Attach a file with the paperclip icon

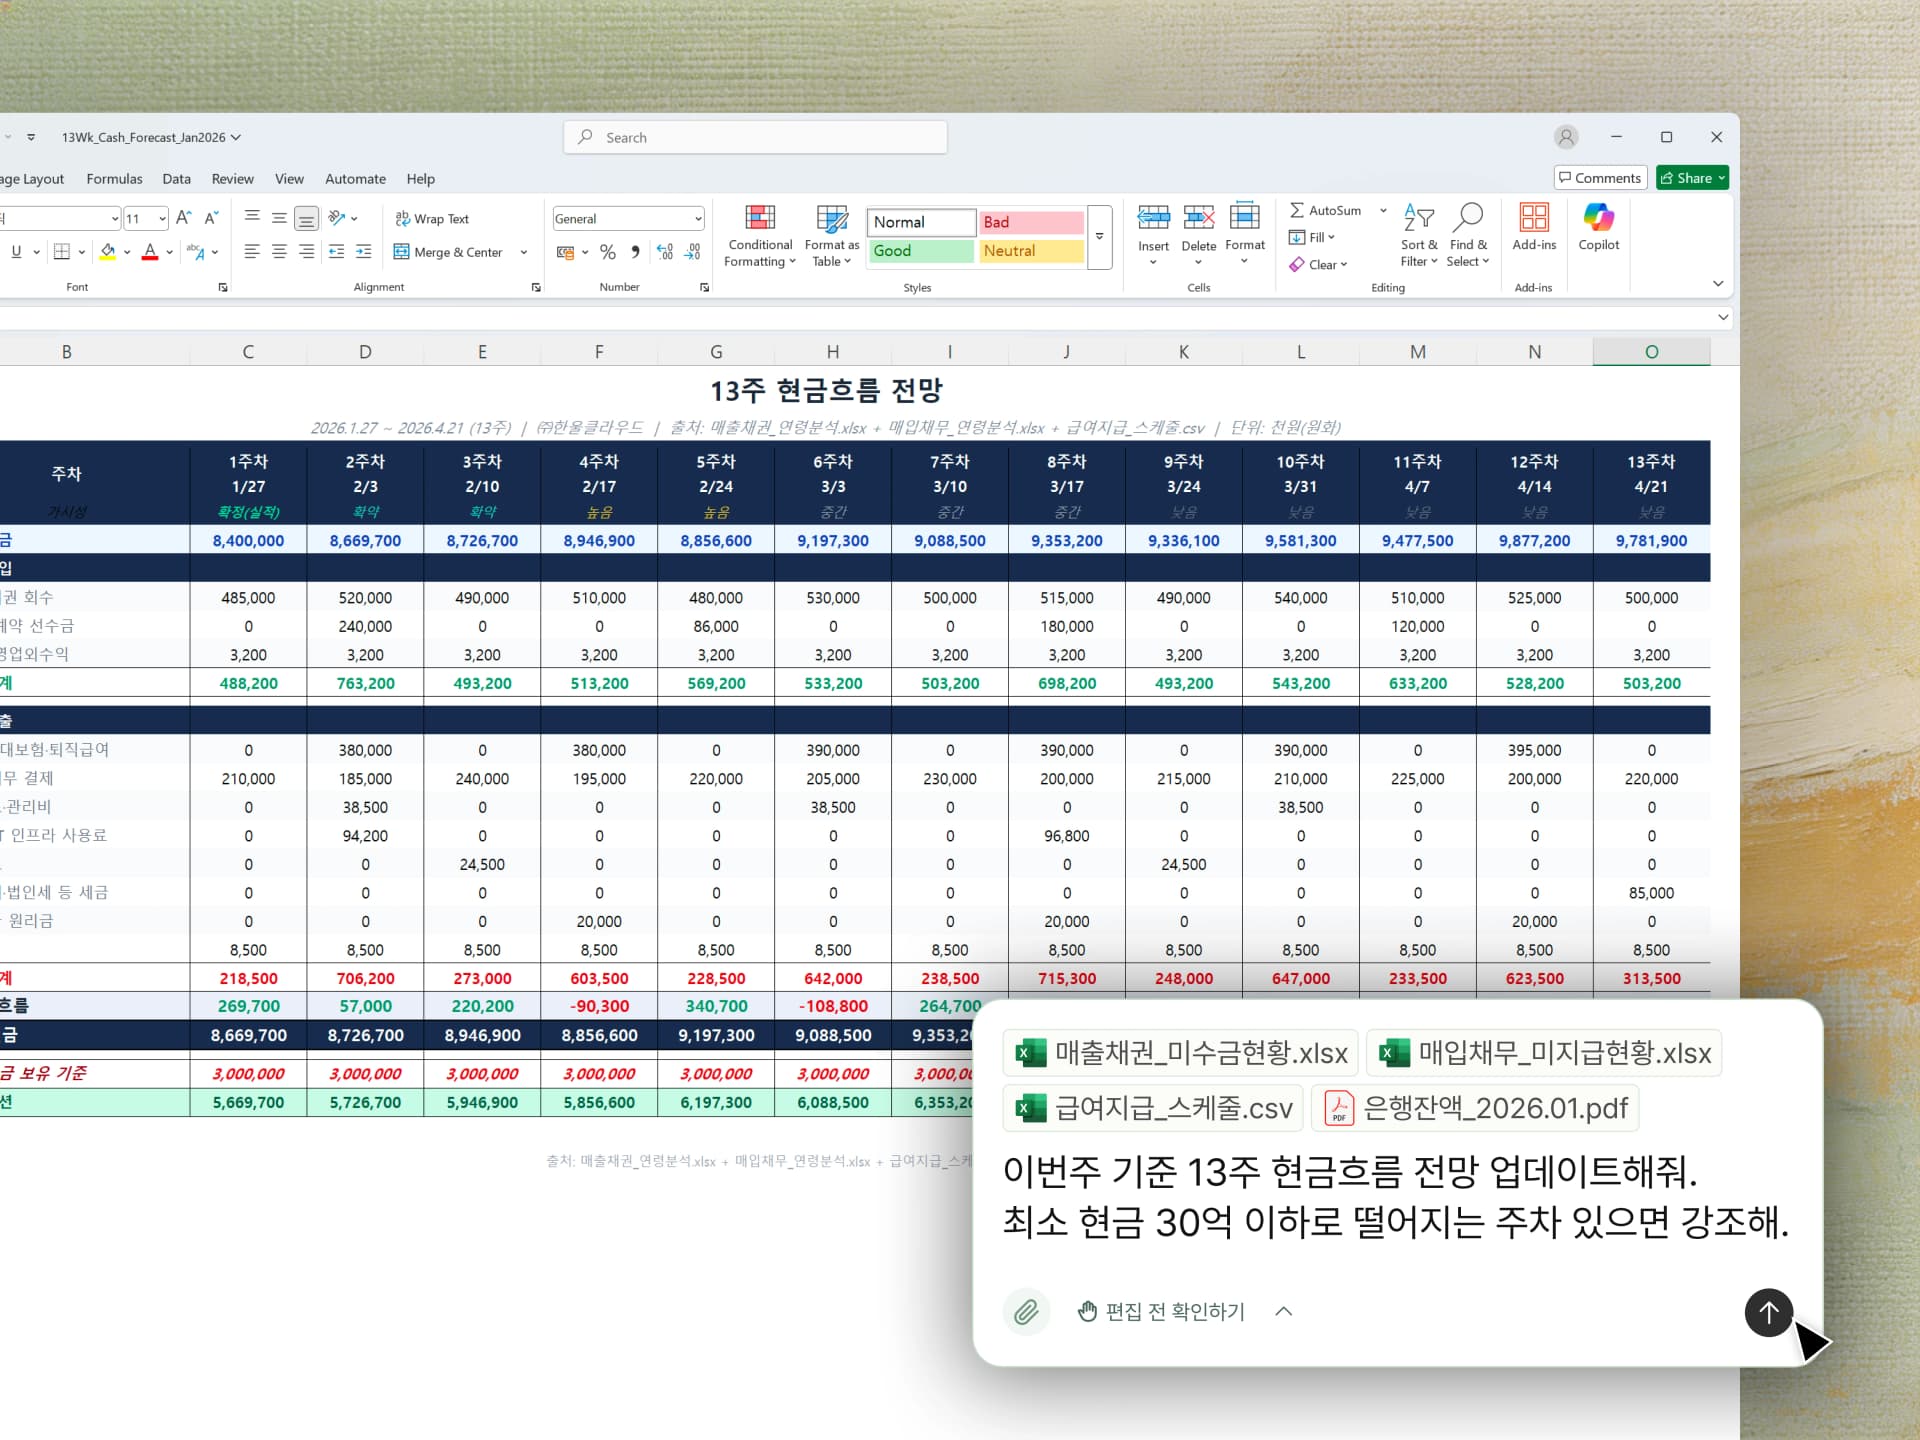point(1026,1311)
